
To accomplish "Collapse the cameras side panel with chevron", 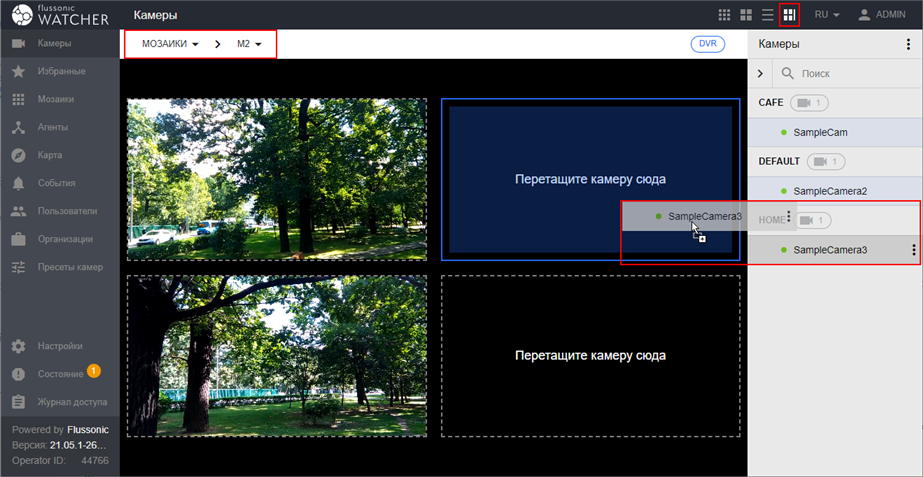I will pos(760,73).
